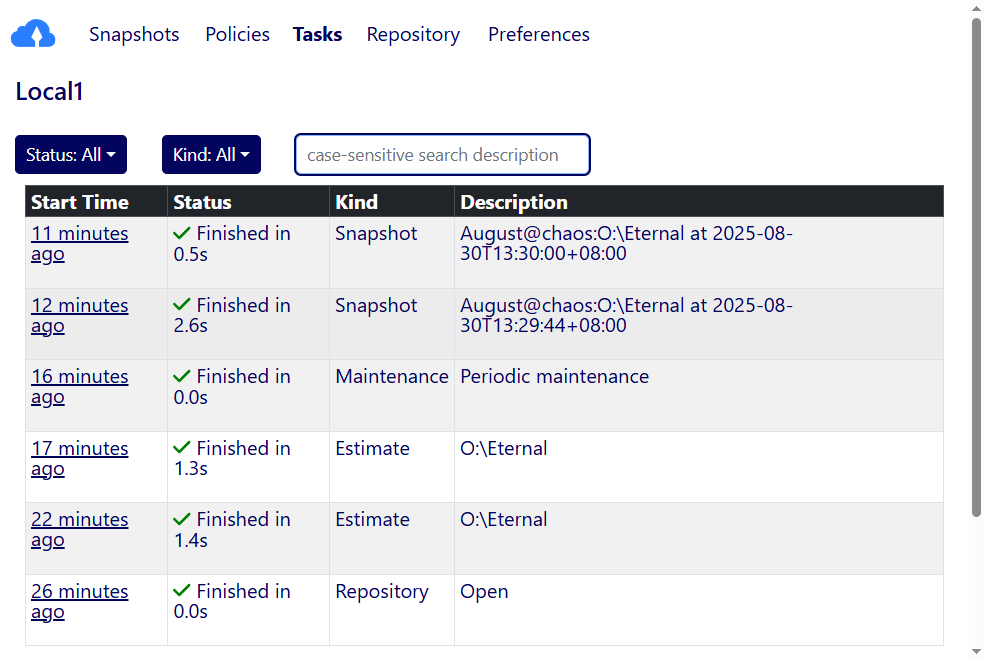Image resolution: width=984 pixels, height=661 pixels.
Task: Expand the Kind: All dropdown
Action: [x=211, y=155]
